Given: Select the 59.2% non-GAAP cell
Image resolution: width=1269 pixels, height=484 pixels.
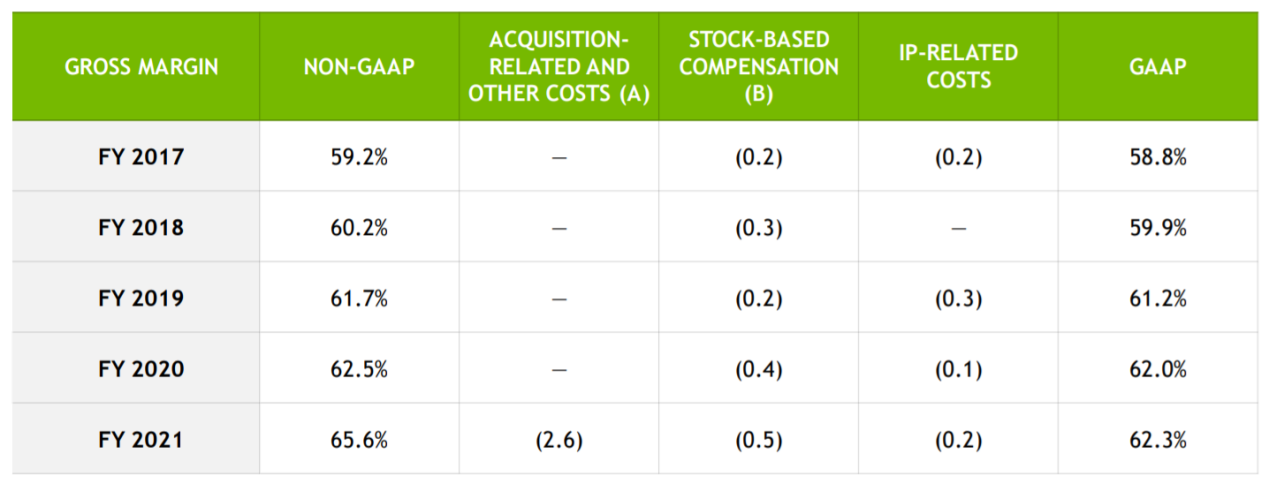Looking at the screenshot, I should point(359,157).
